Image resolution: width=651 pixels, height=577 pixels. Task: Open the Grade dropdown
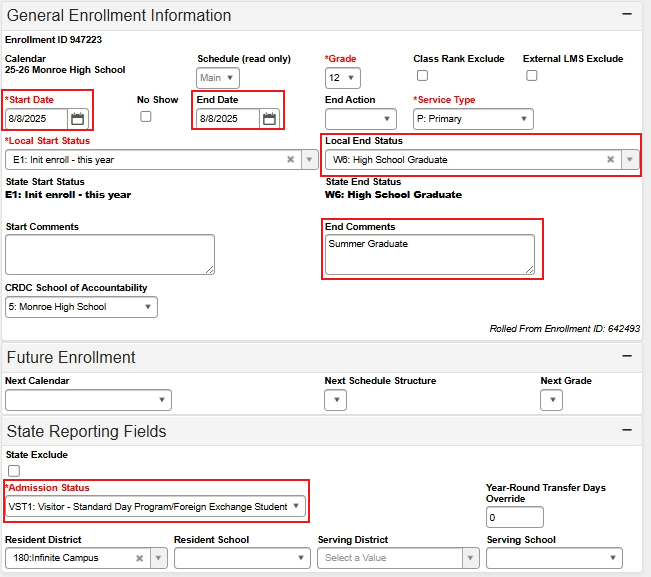[342, 78]
